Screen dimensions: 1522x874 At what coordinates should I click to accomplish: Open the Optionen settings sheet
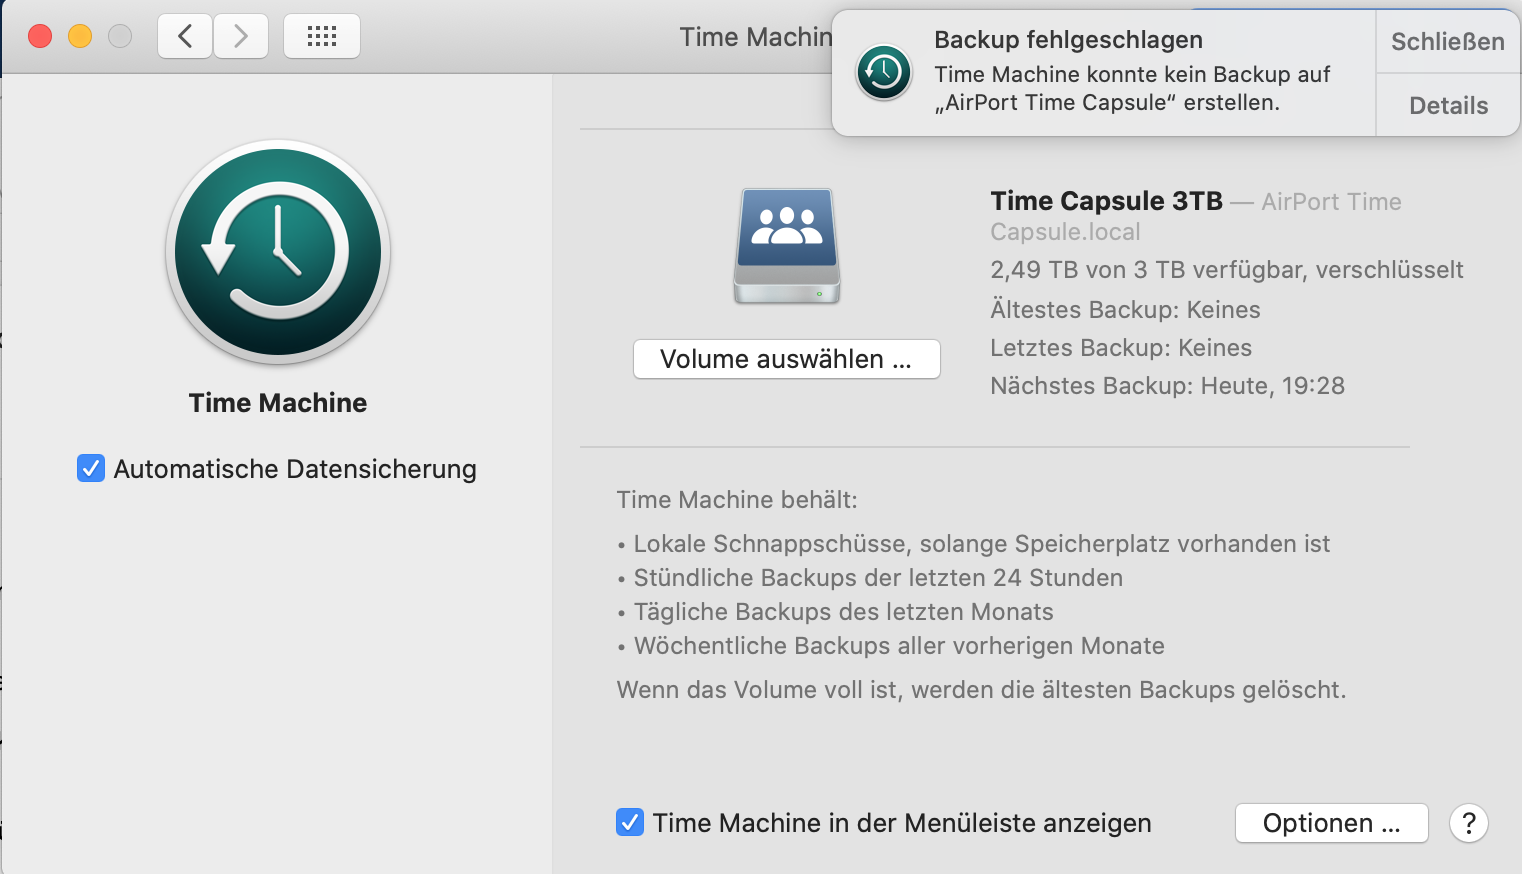(x=1331, y=823)
